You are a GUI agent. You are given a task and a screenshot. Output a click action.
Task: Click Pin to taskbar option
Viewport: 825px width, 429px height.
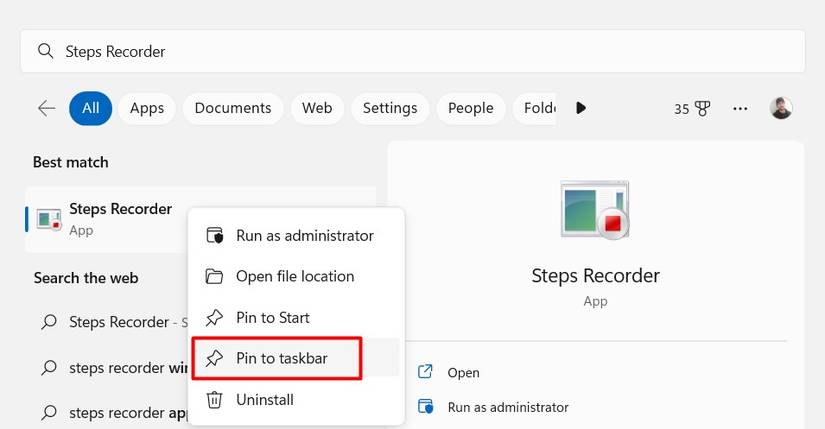(x=281, y=358)
